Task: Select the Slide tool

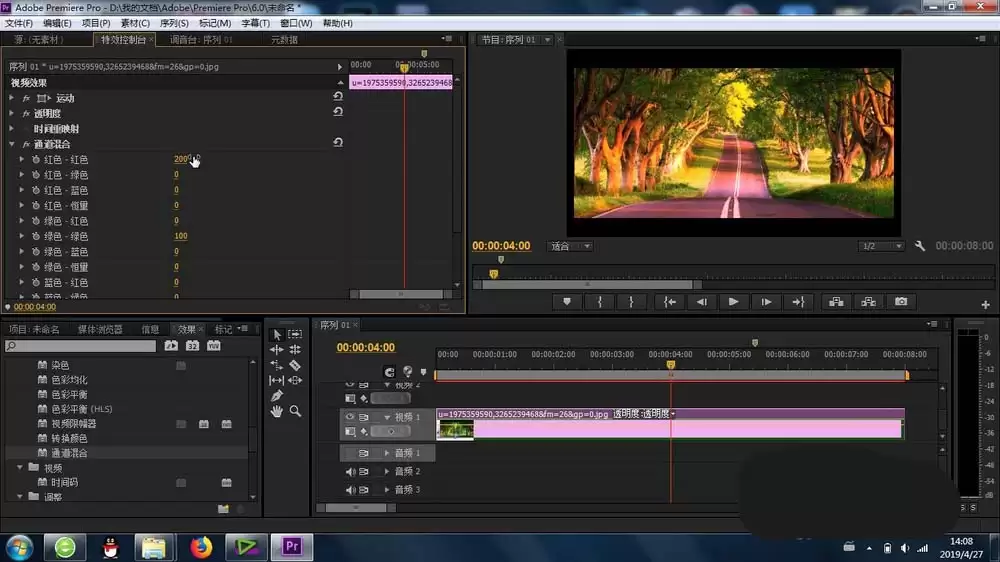Action: pos(295,380)
